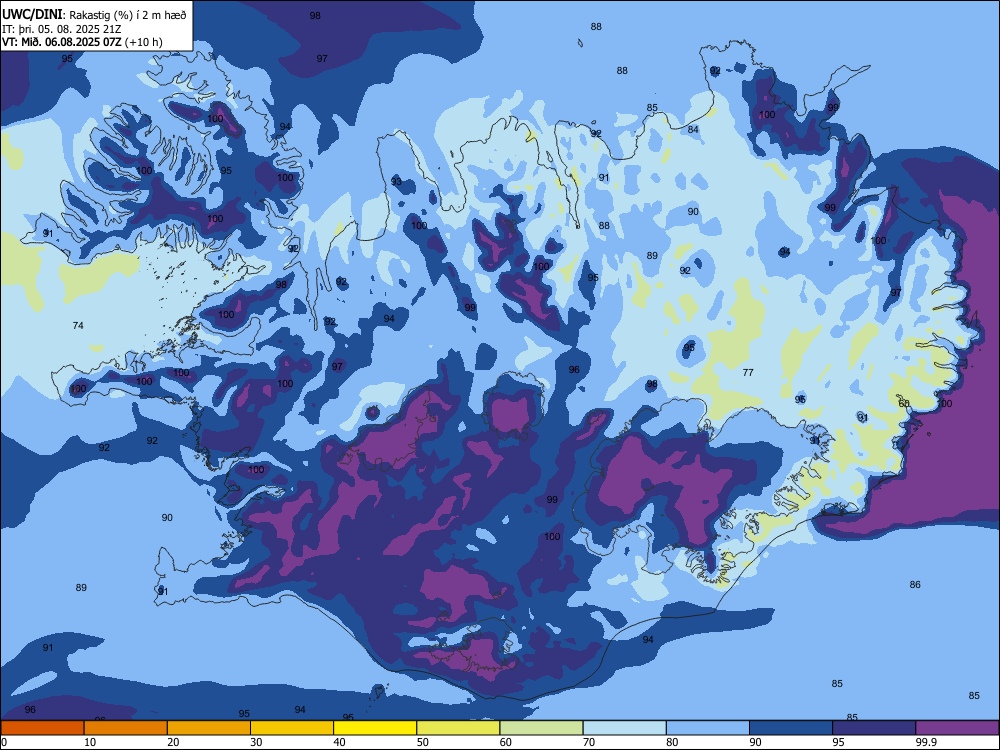Pick the 60–70 pale green legend swatch
Viewport: 1000px width, 750px height.
[x=541, y=728]
